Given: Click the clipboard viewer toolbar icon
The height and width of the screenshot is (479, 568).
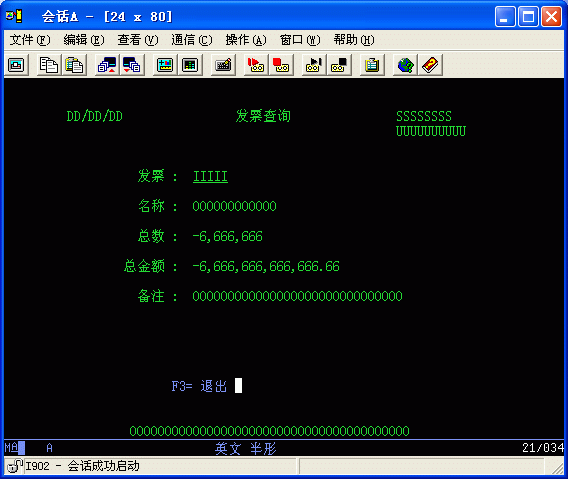Looking at the screenshot, I should pyautogui.click(x=372, y=65).
